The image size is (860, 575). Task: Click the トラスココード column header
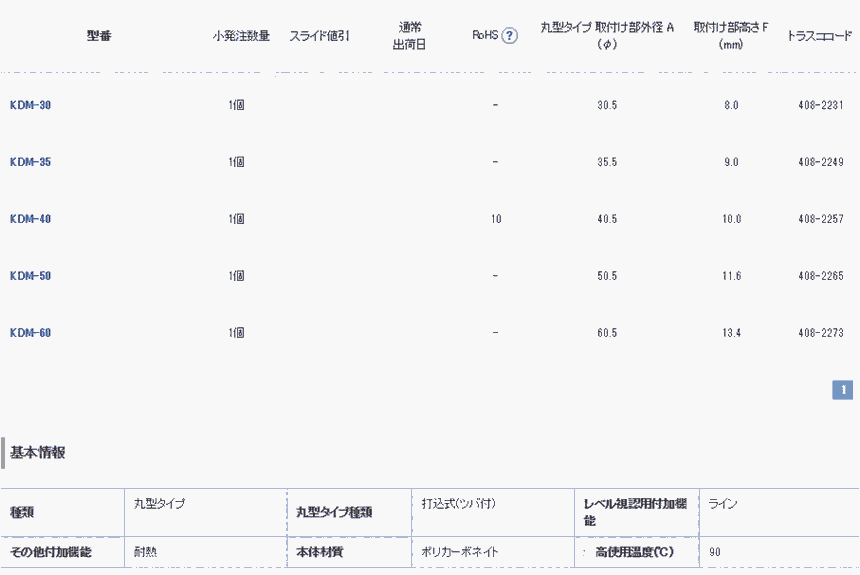click(820, 36)
